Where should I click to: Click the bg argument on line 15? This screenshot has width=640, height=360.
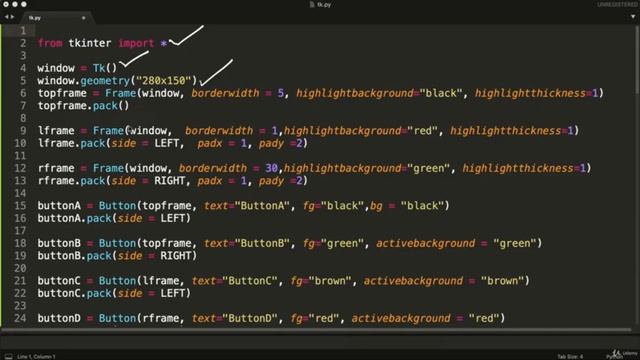pyautogui.click(x=376, y=206)
